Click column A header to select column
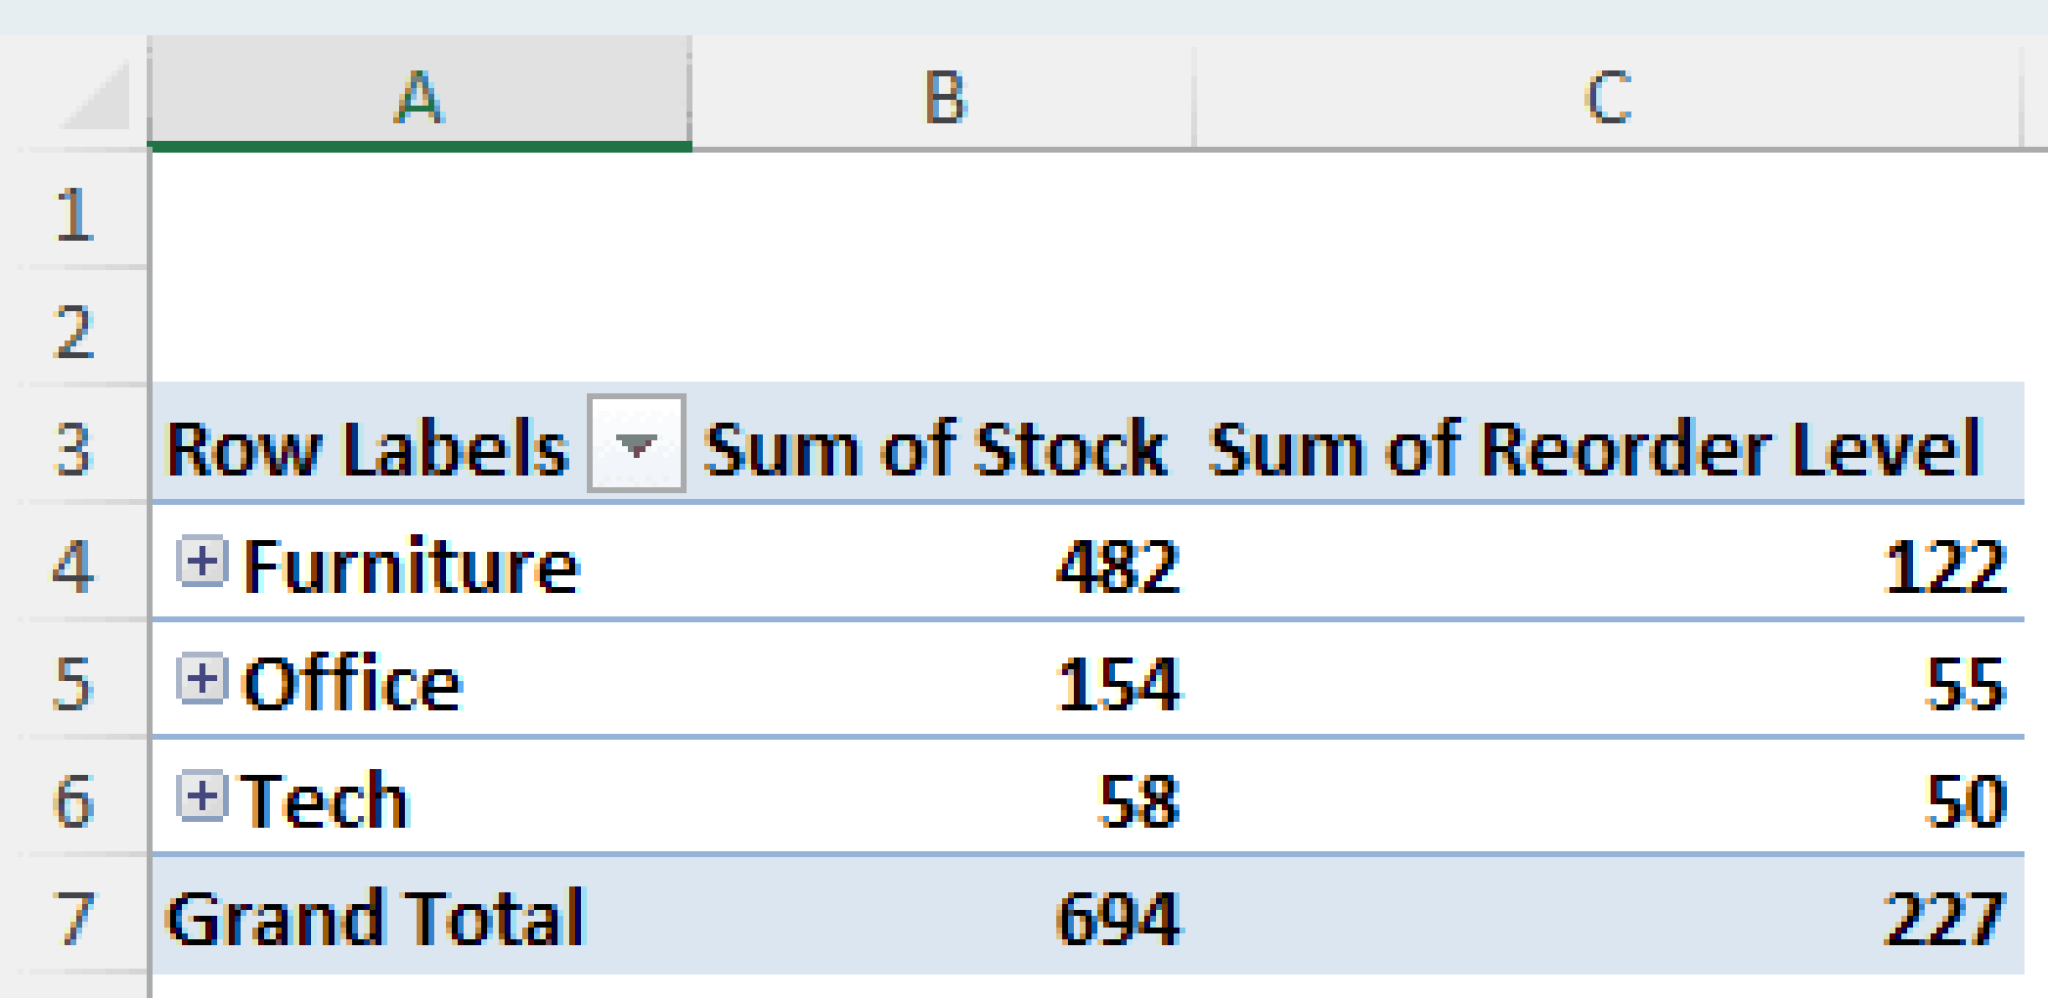 click(x=420, y=97)
